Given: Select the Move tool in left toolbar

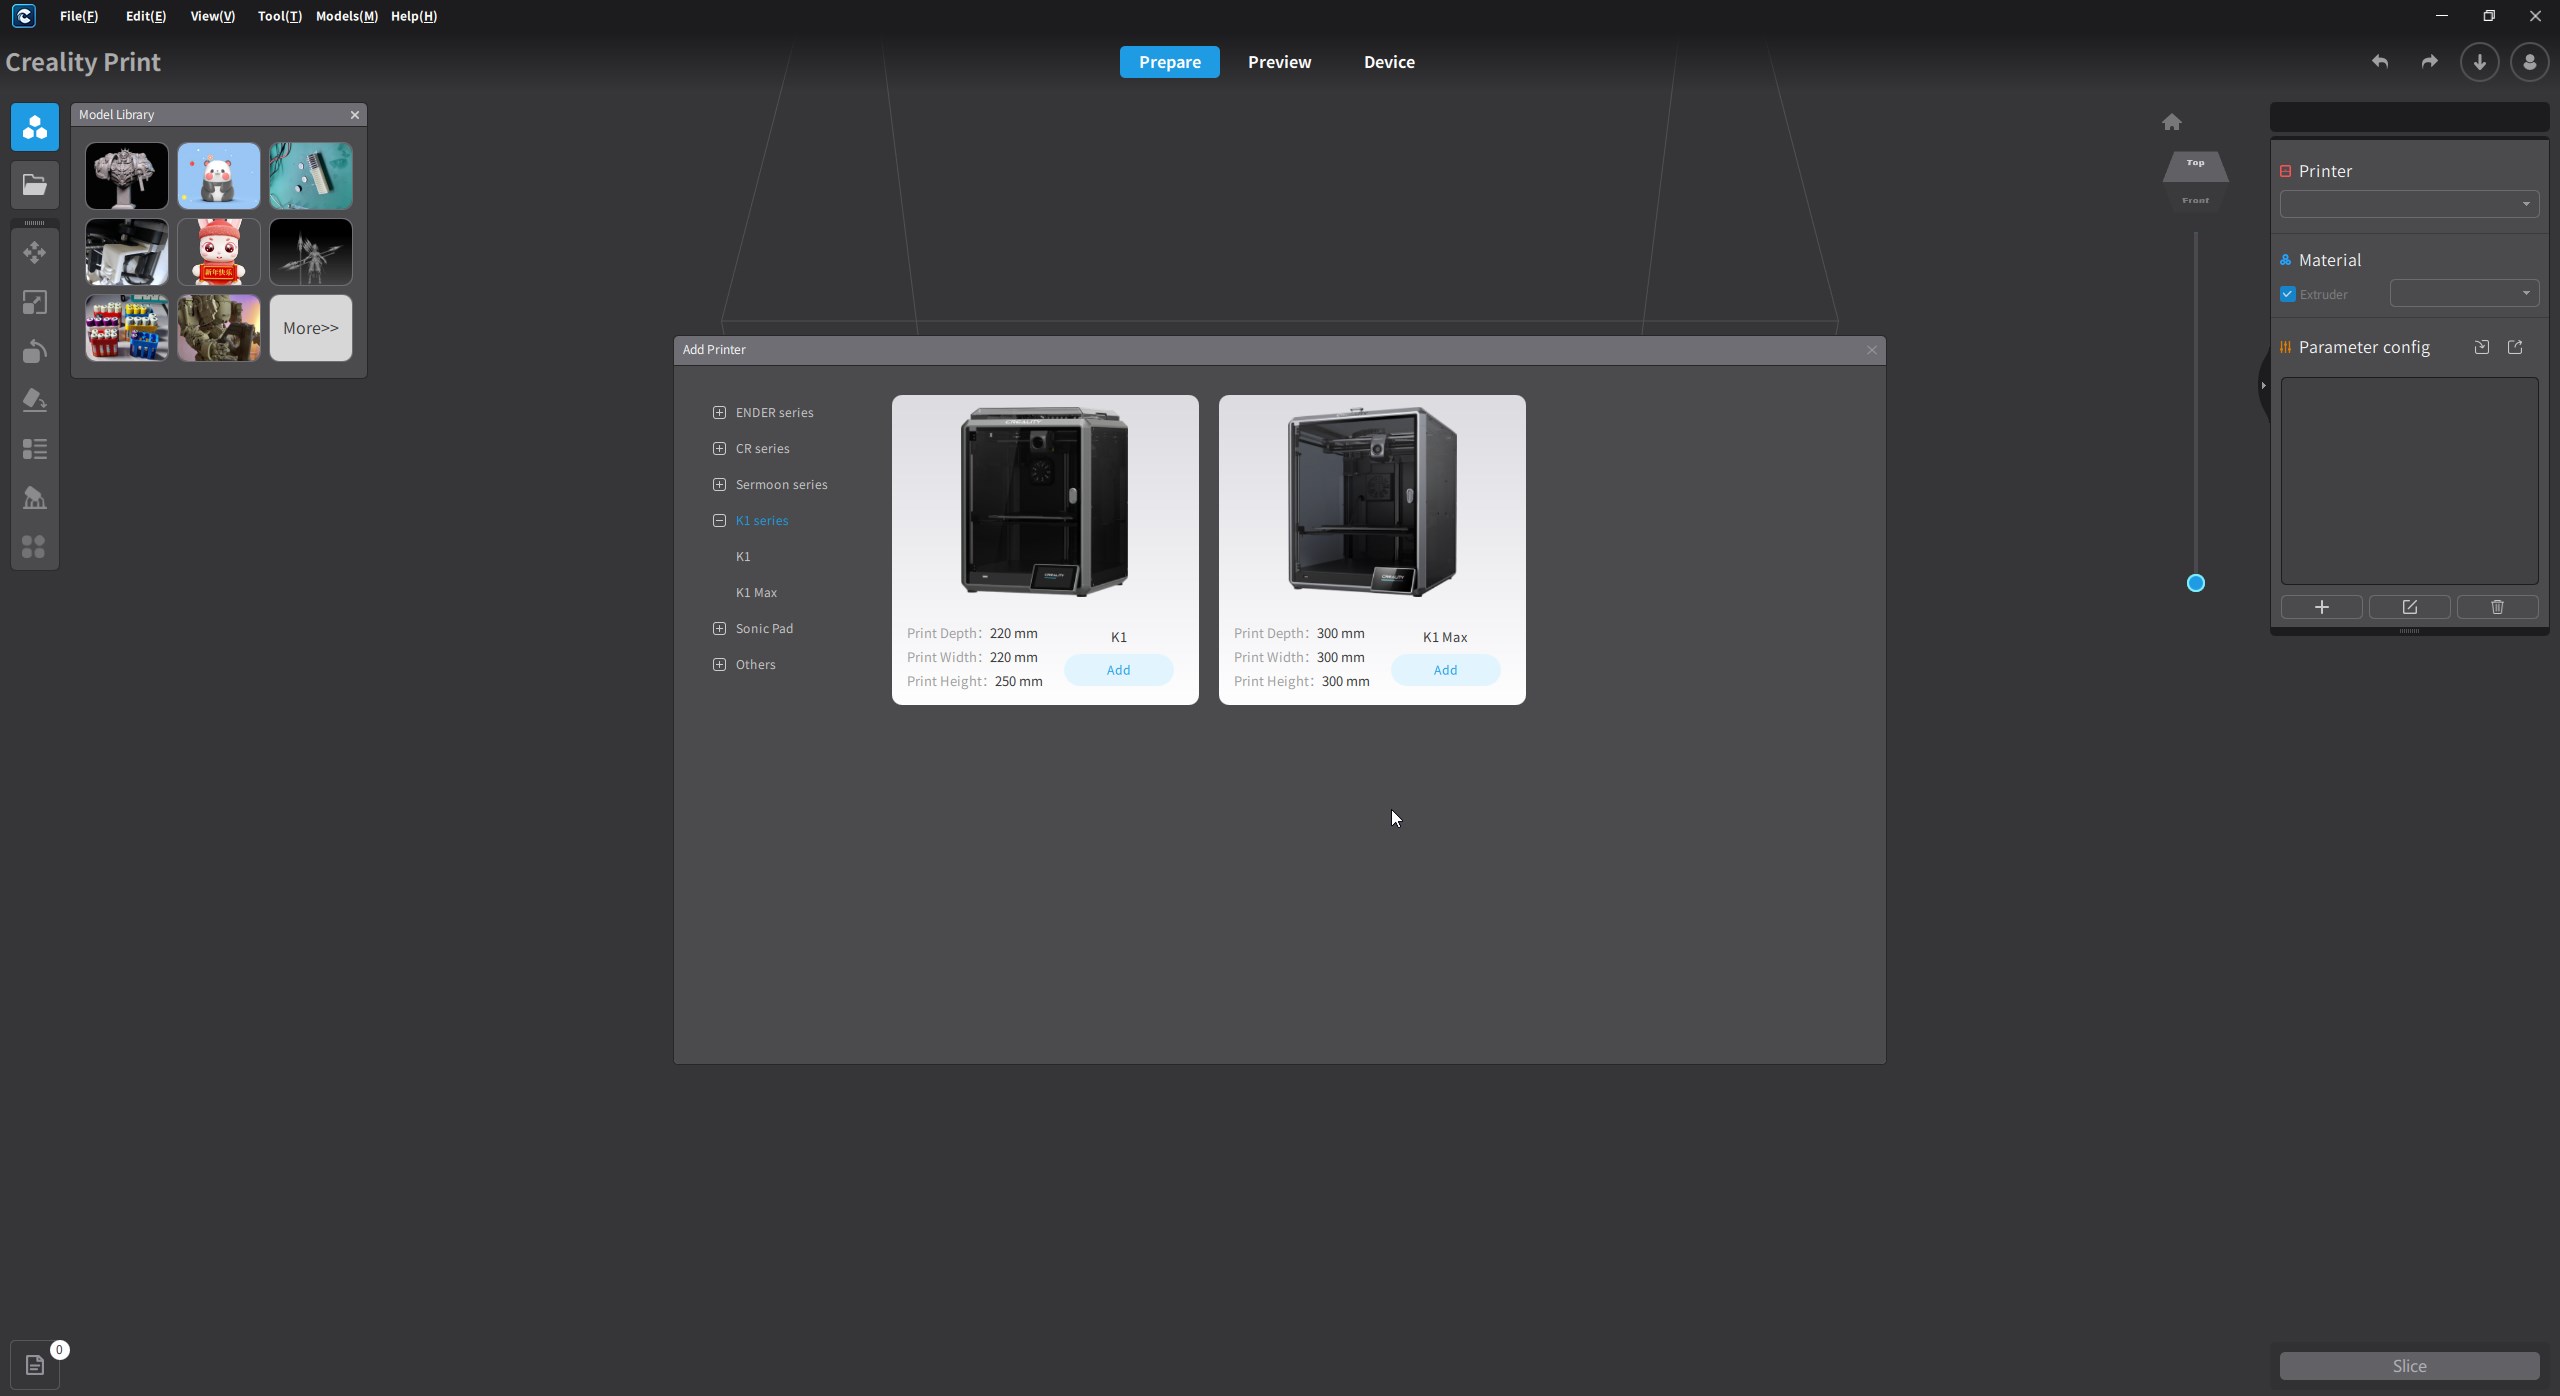Looking at the screenshot, I should point(35,252).
